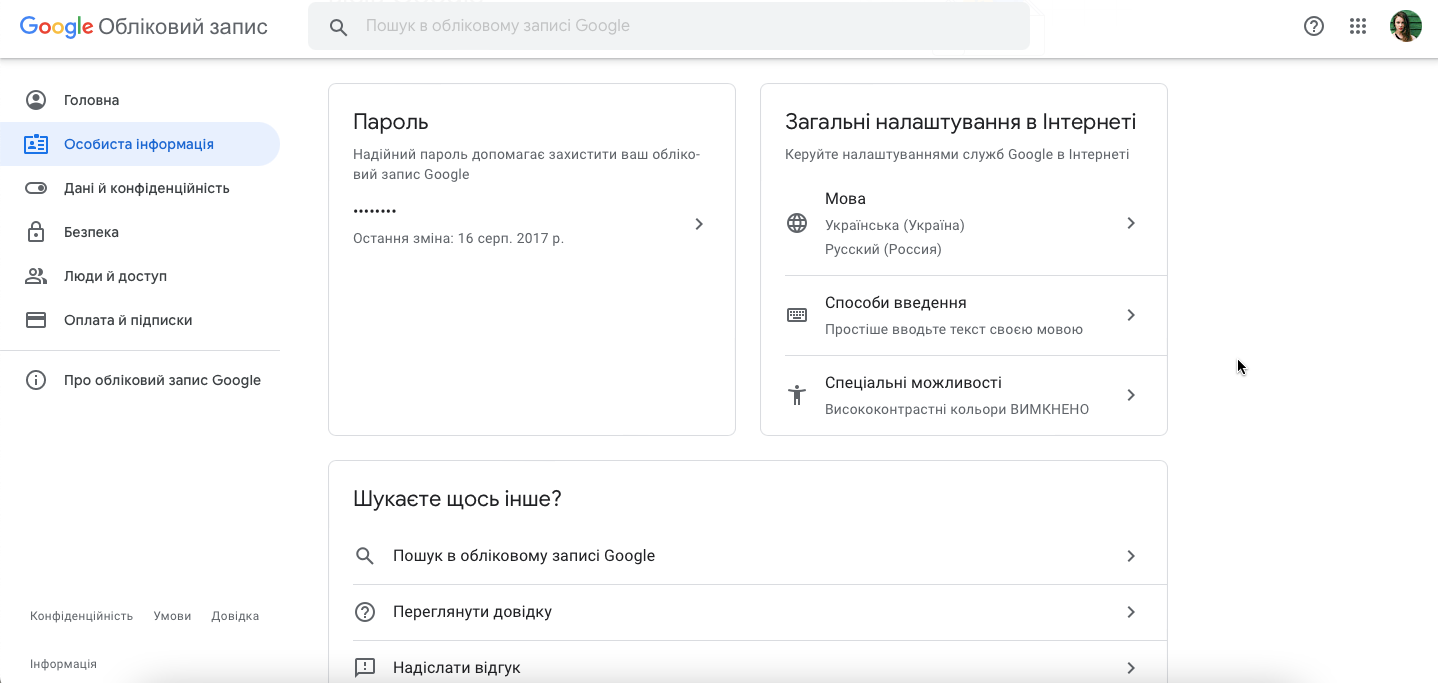Open the Умови footer link
1438x683 pixels.
pos(172,615)
